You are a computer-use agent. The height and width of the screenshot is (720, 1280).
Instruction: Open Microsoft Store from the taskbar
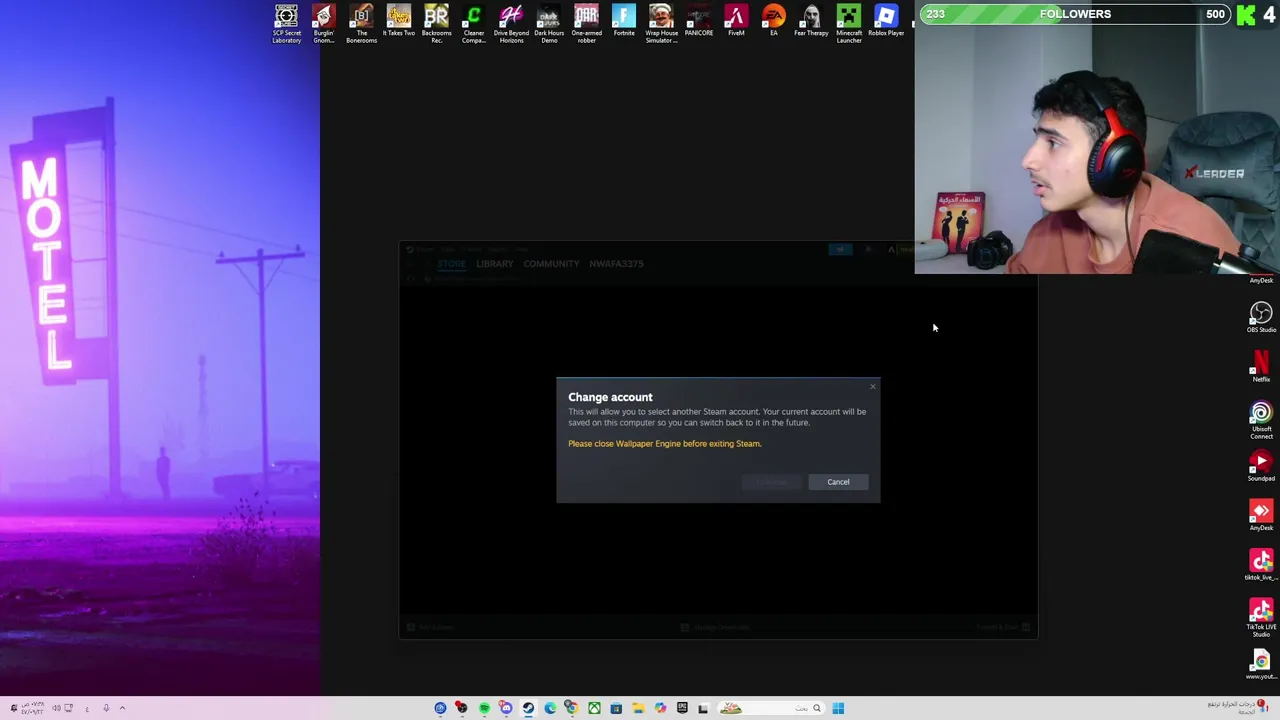[616, 708]
